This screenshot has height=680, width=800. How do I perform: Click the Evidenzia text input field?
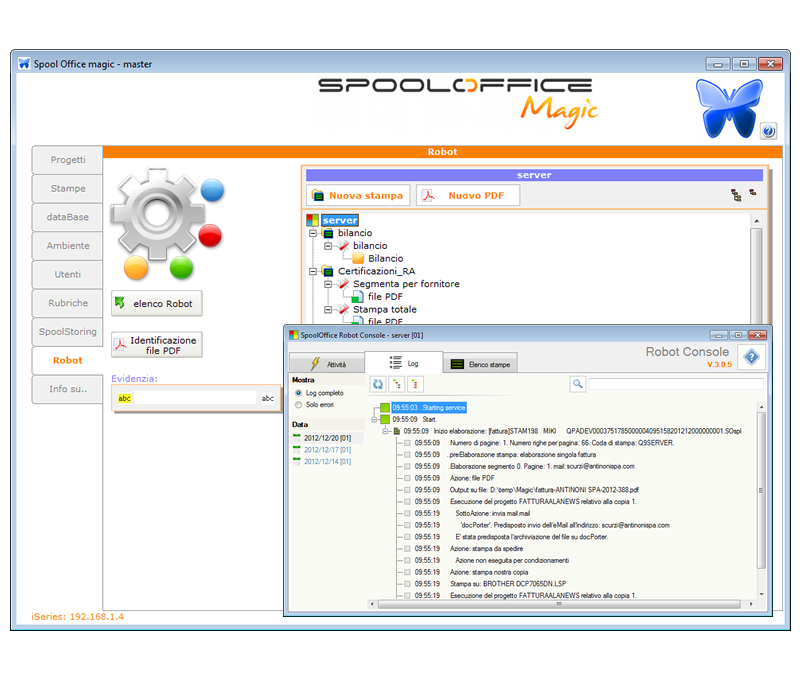point(195,398)
